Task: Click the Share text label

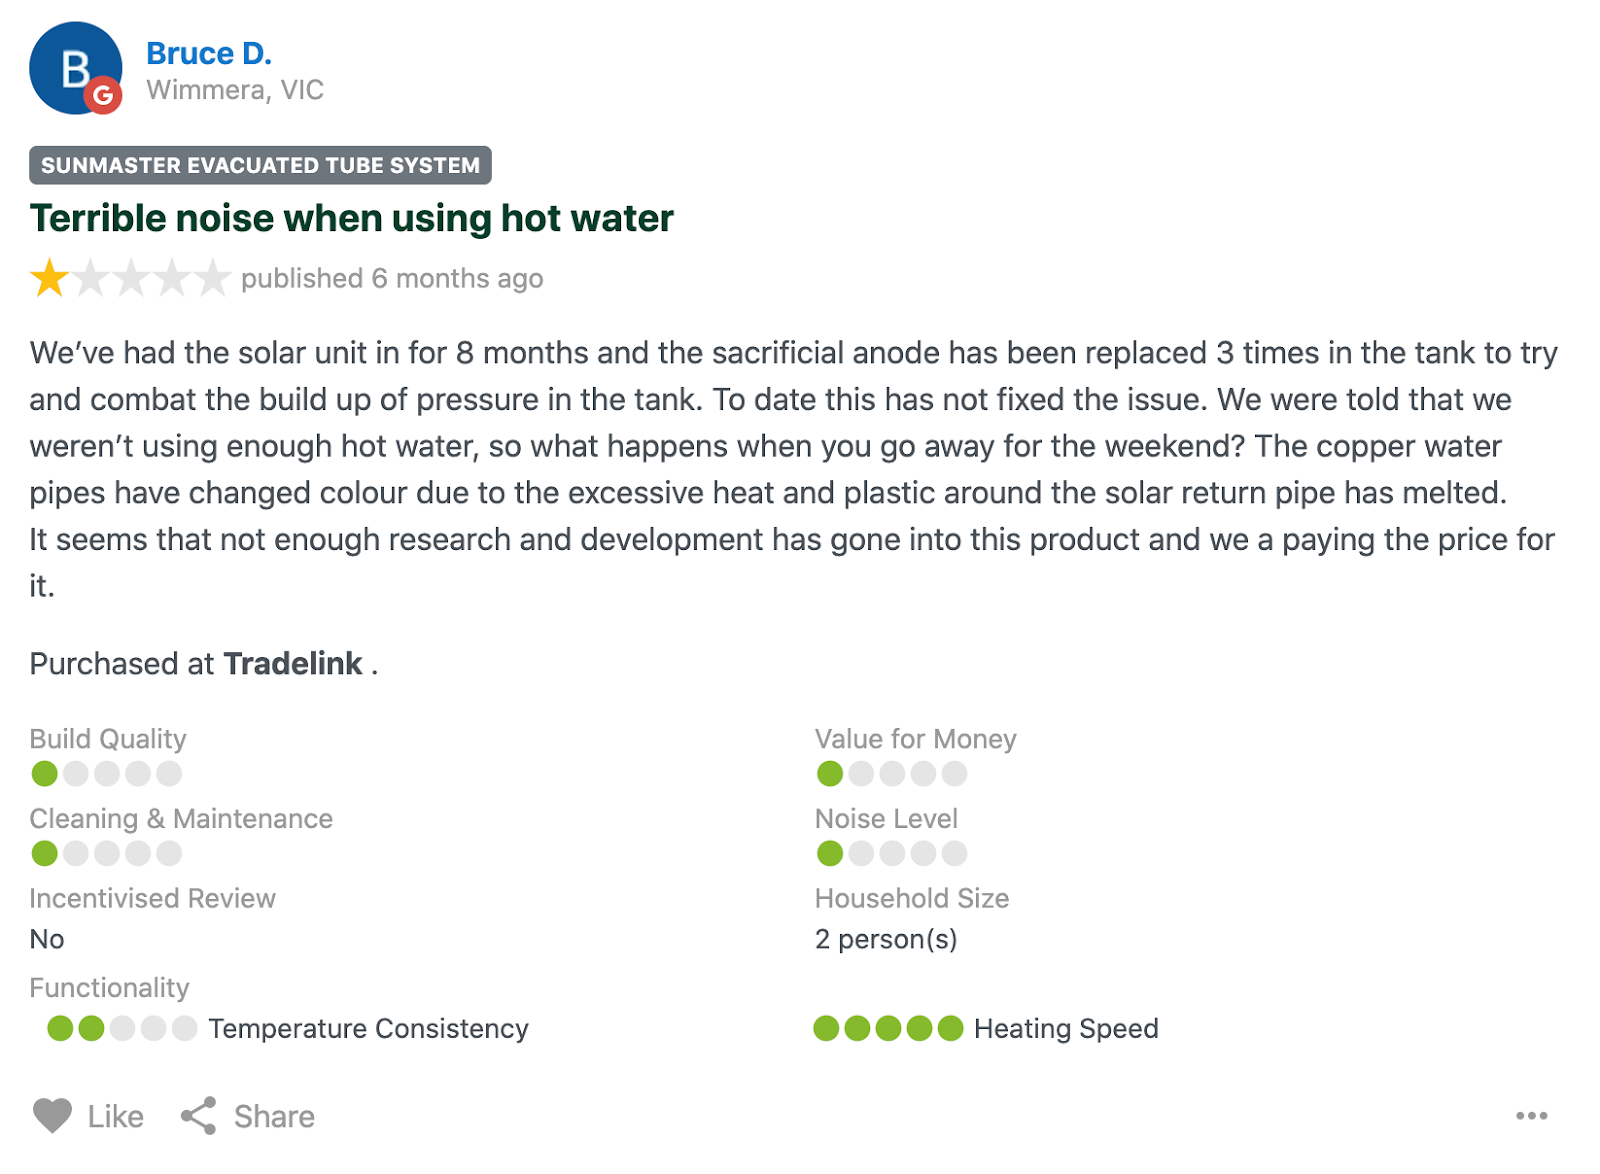Action: tap(274, 1116)
